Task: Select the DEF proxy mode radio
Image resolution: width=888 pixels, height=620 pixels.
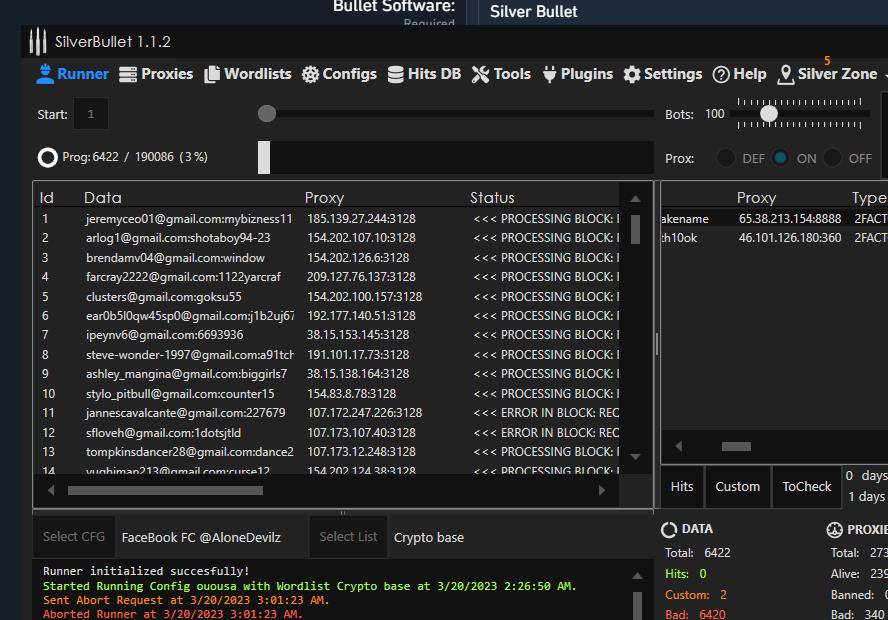Action: [727, 158]
